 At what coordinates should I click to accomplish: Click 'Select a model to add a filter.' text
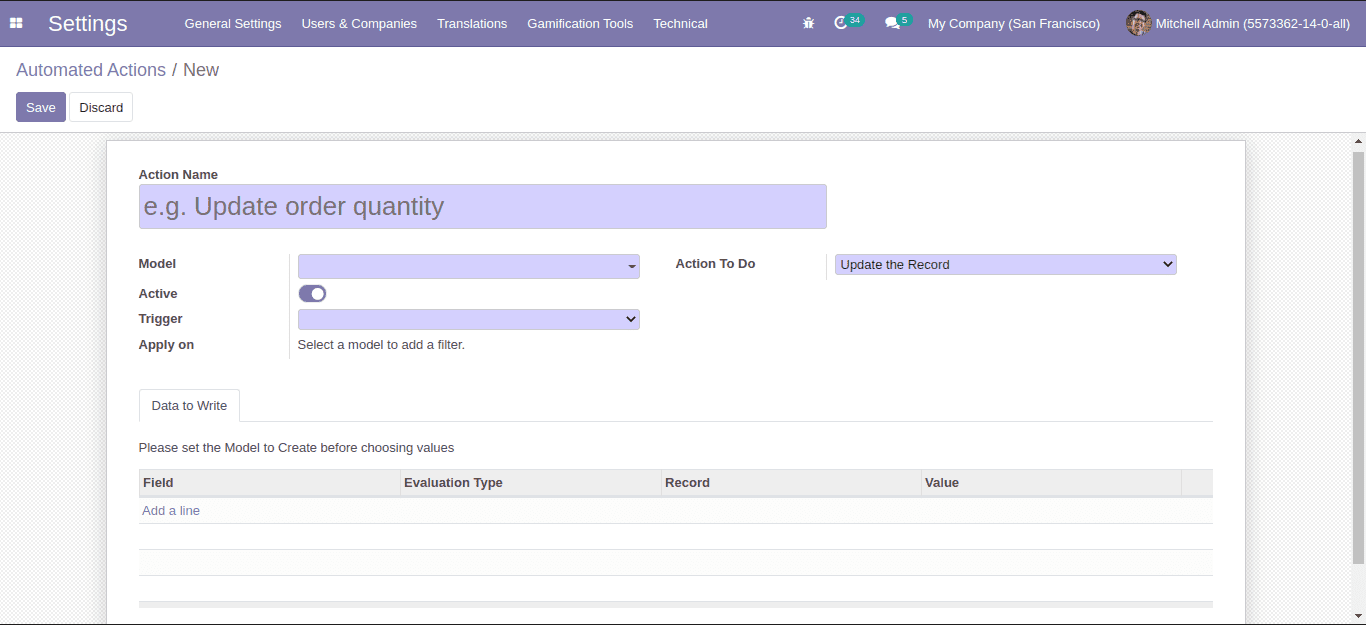[x=381, y=344]
